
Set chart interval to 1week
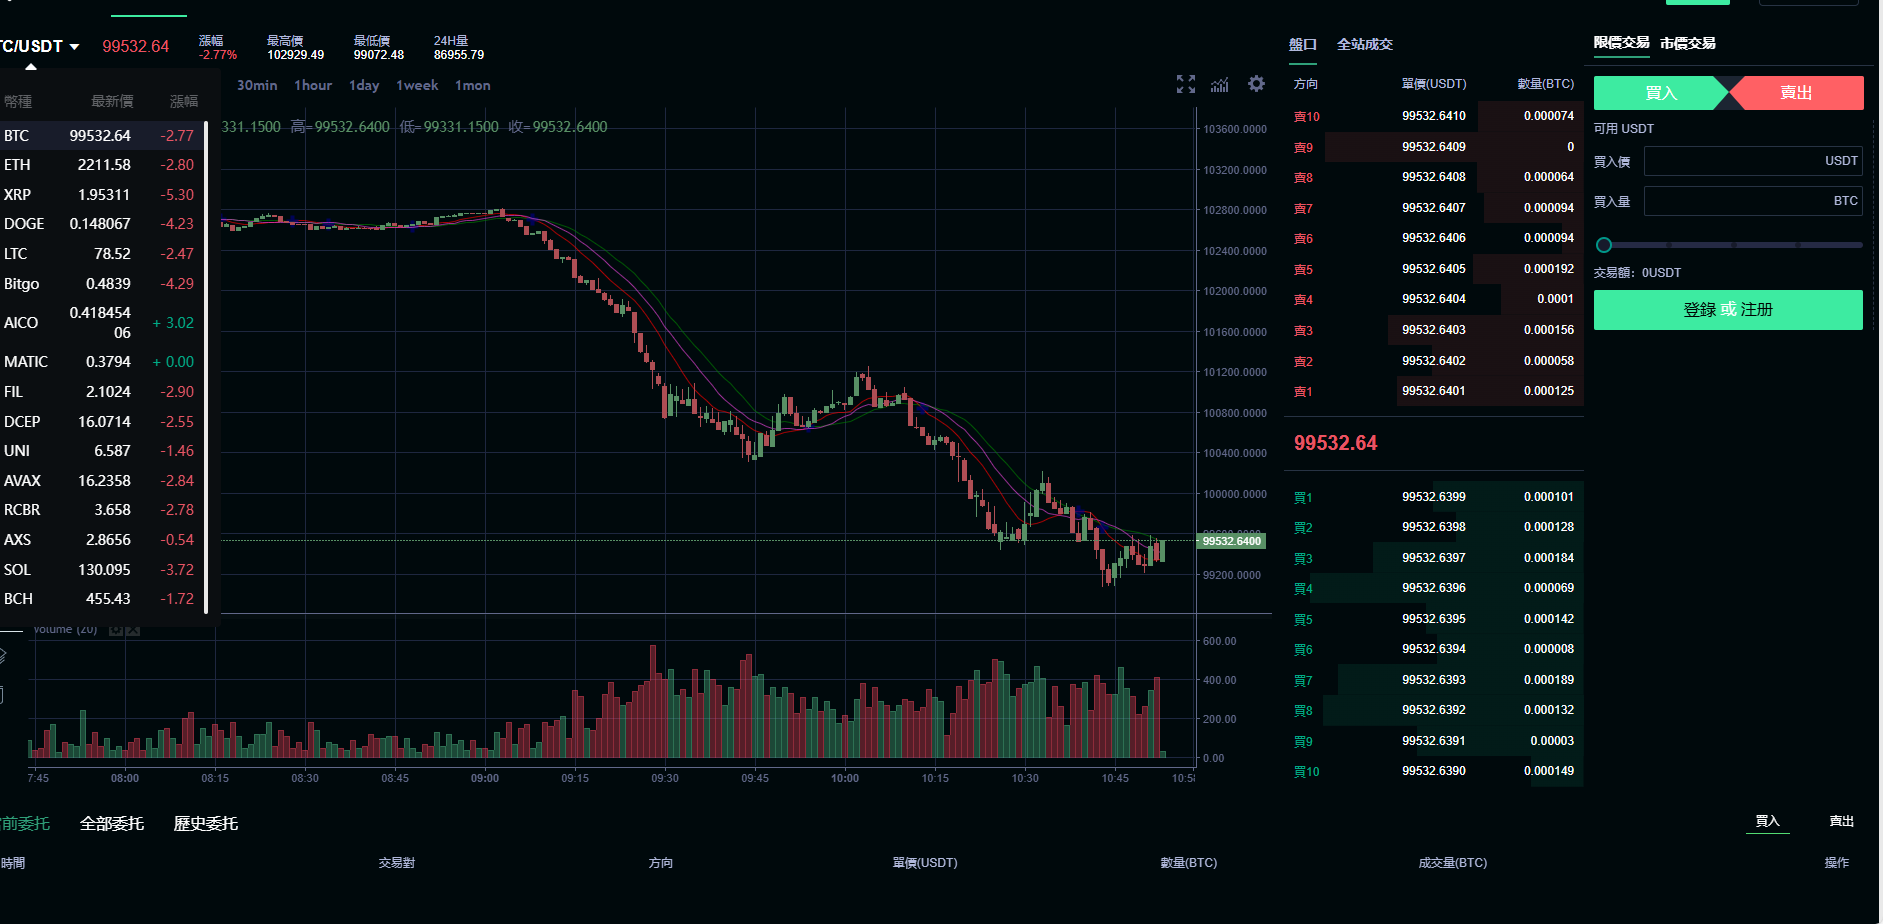[417, 86]
